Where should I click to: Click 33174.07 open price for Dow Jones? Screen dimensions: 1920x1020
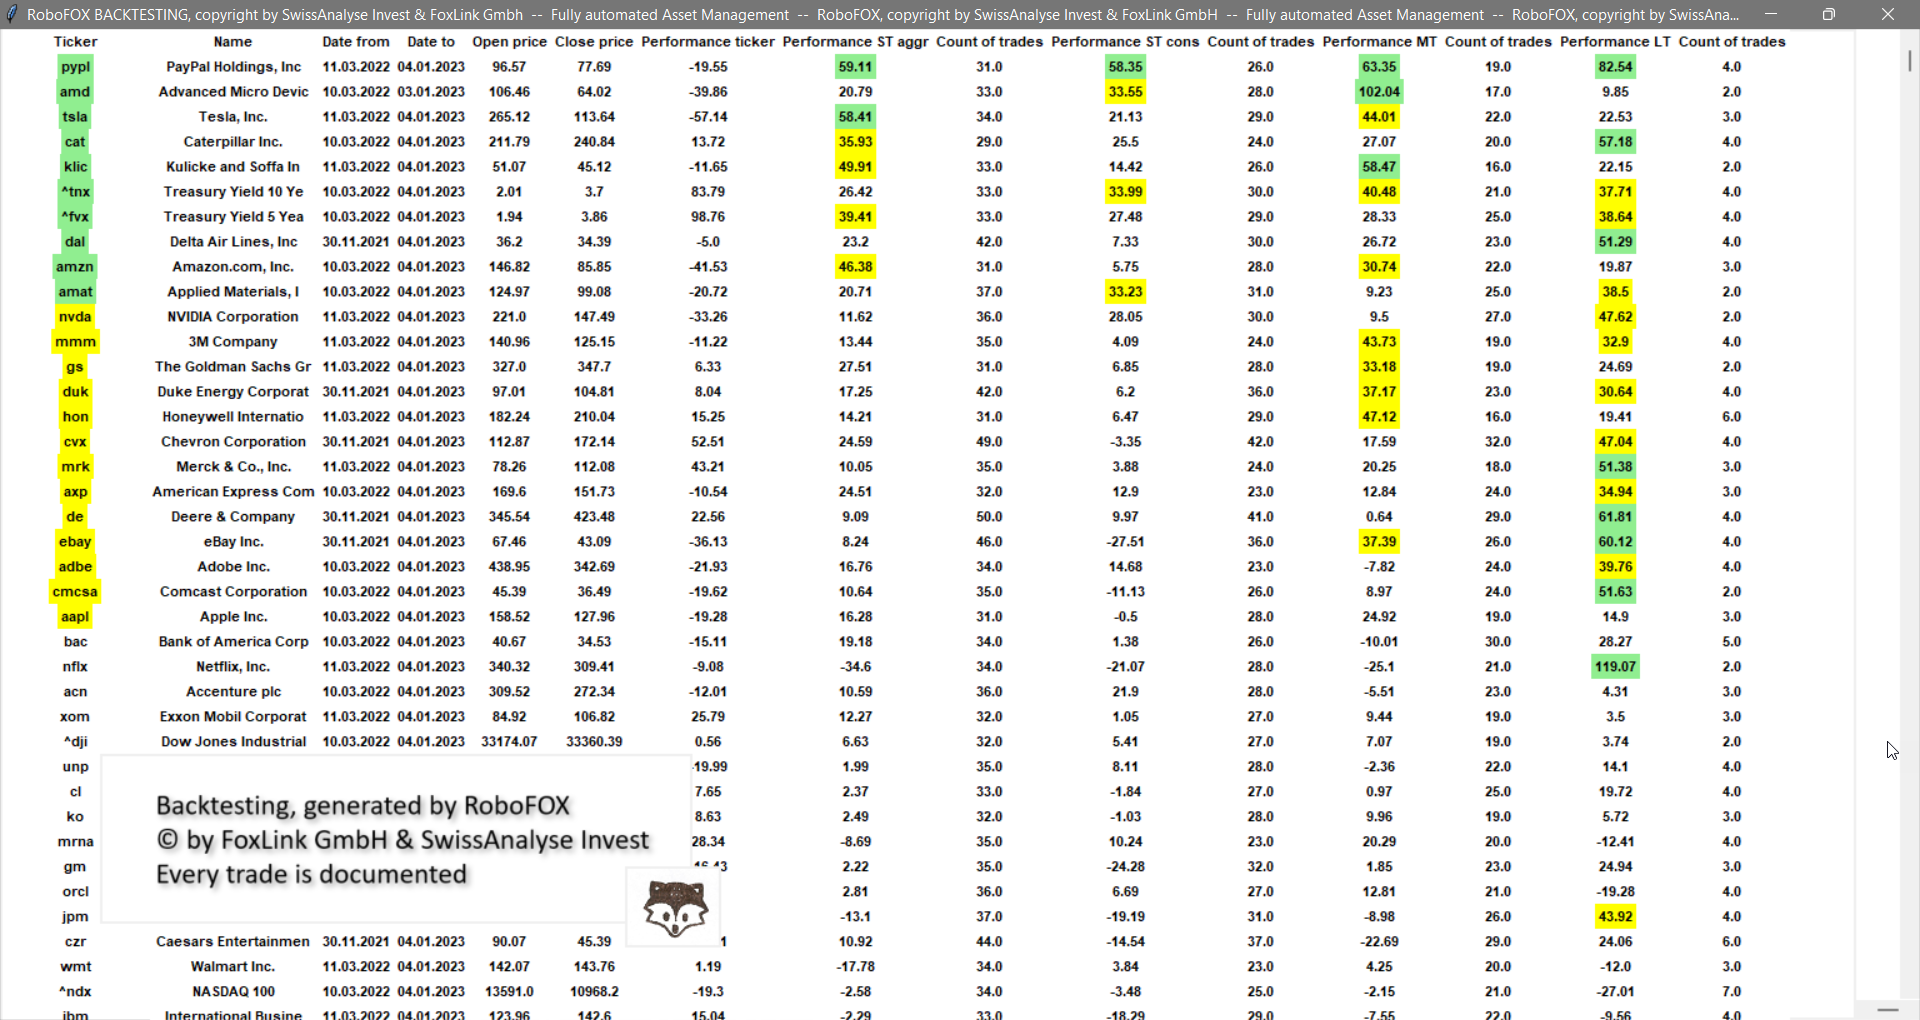[509, 742]
